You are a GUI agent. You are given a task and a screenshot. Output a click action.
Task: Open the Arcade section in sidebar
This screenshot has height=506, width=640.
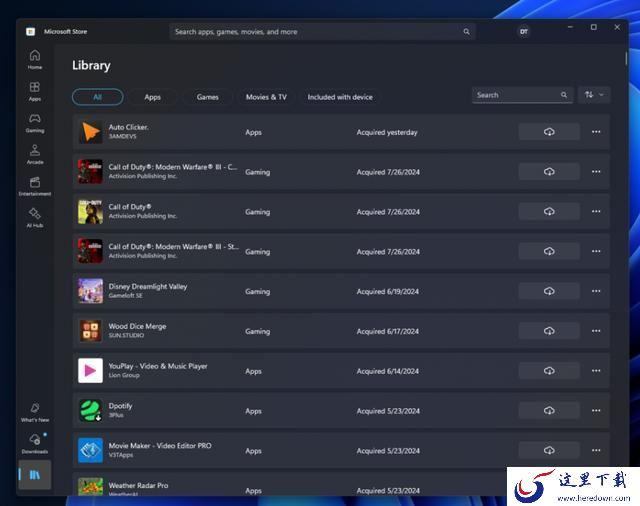35,155
